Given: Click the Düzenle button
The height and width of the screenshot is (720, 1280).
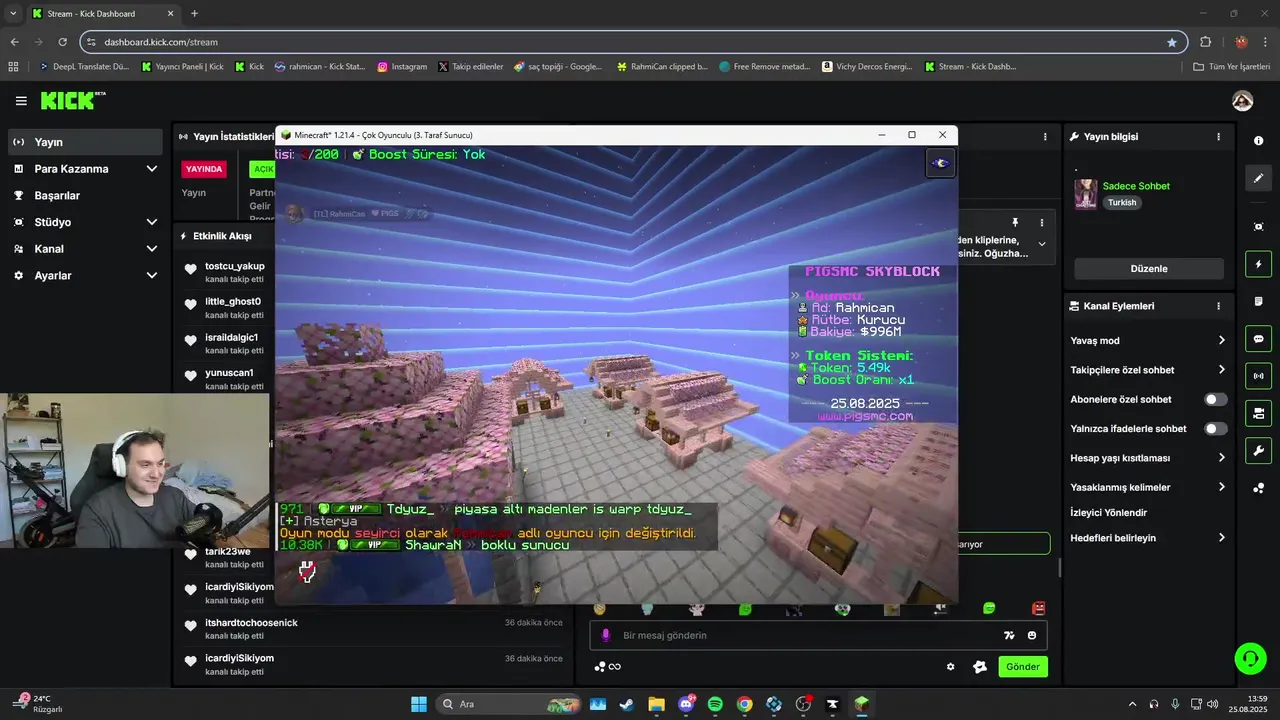Looking at the screenshot, I should pyautogui.click(x=1149, y=268).
